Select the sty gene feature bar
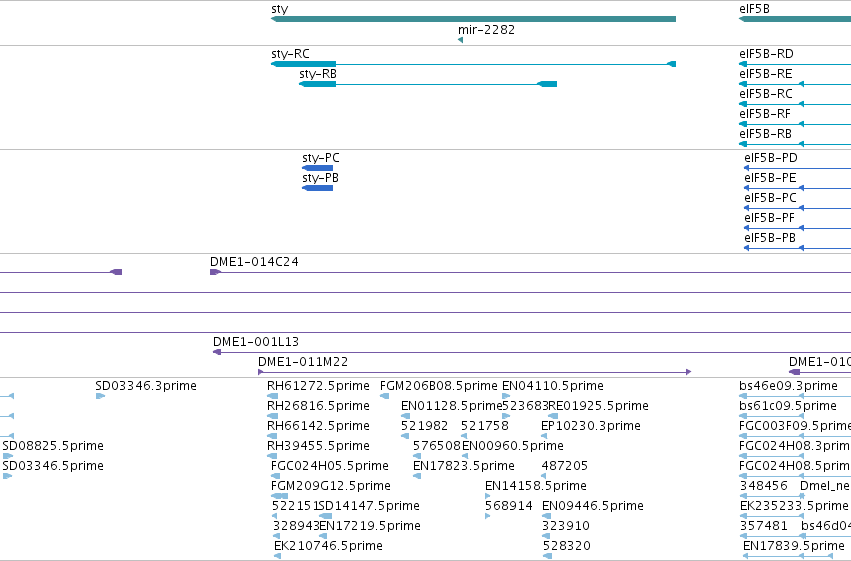The image size is (851, 561). pyautogui.click(x=473, y=19)
